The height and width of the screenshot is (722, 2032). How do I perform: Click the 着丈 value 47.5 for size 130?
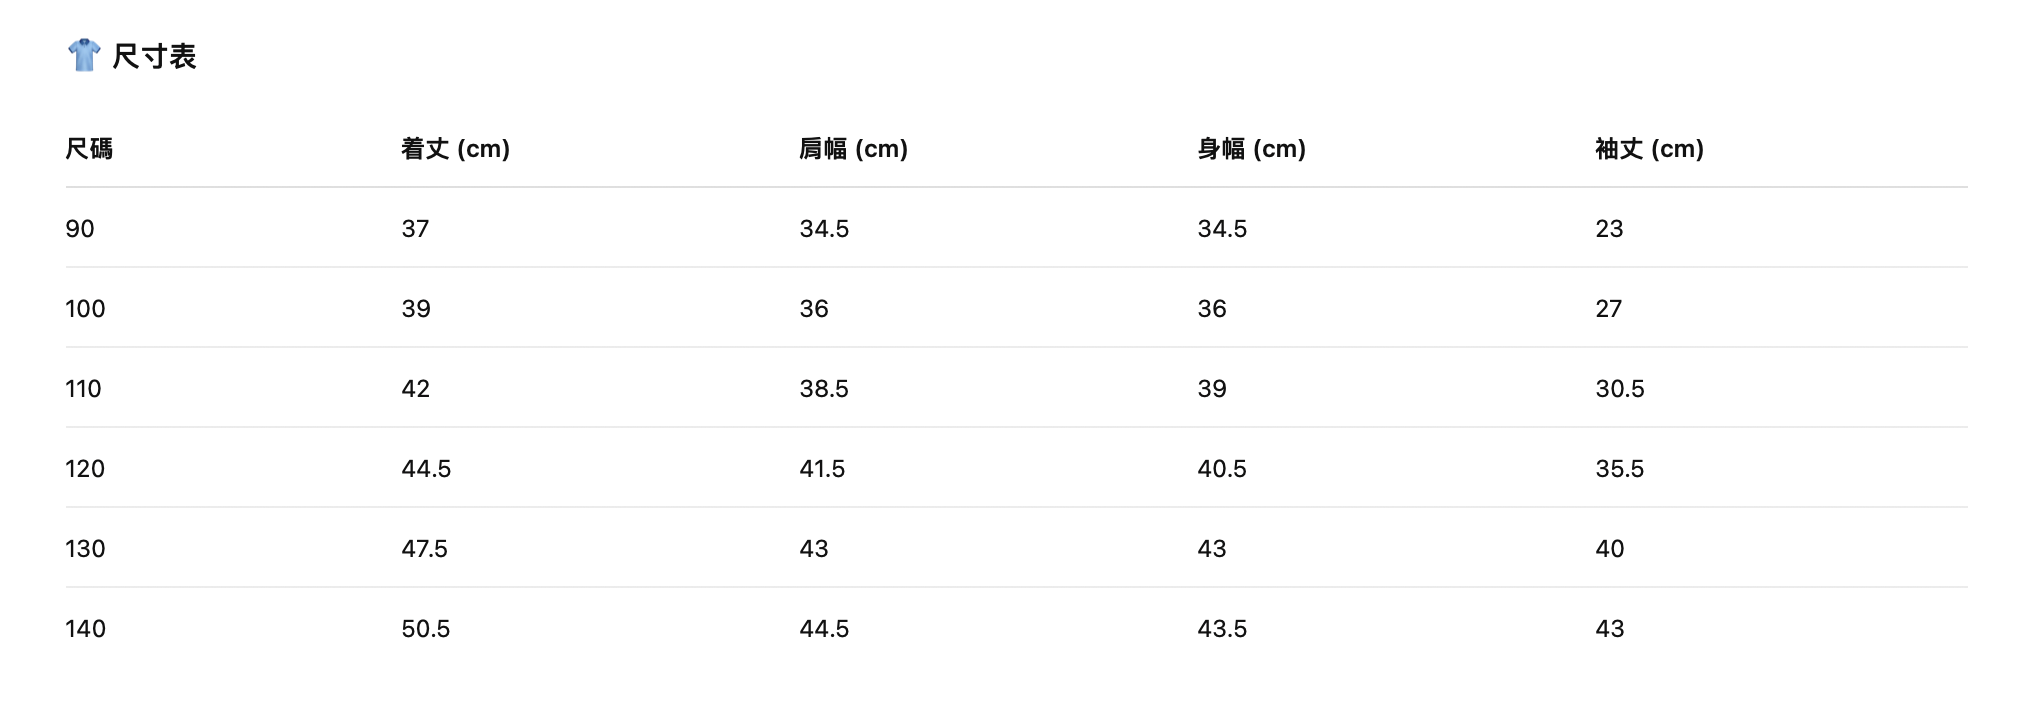[x=425, y=549]
